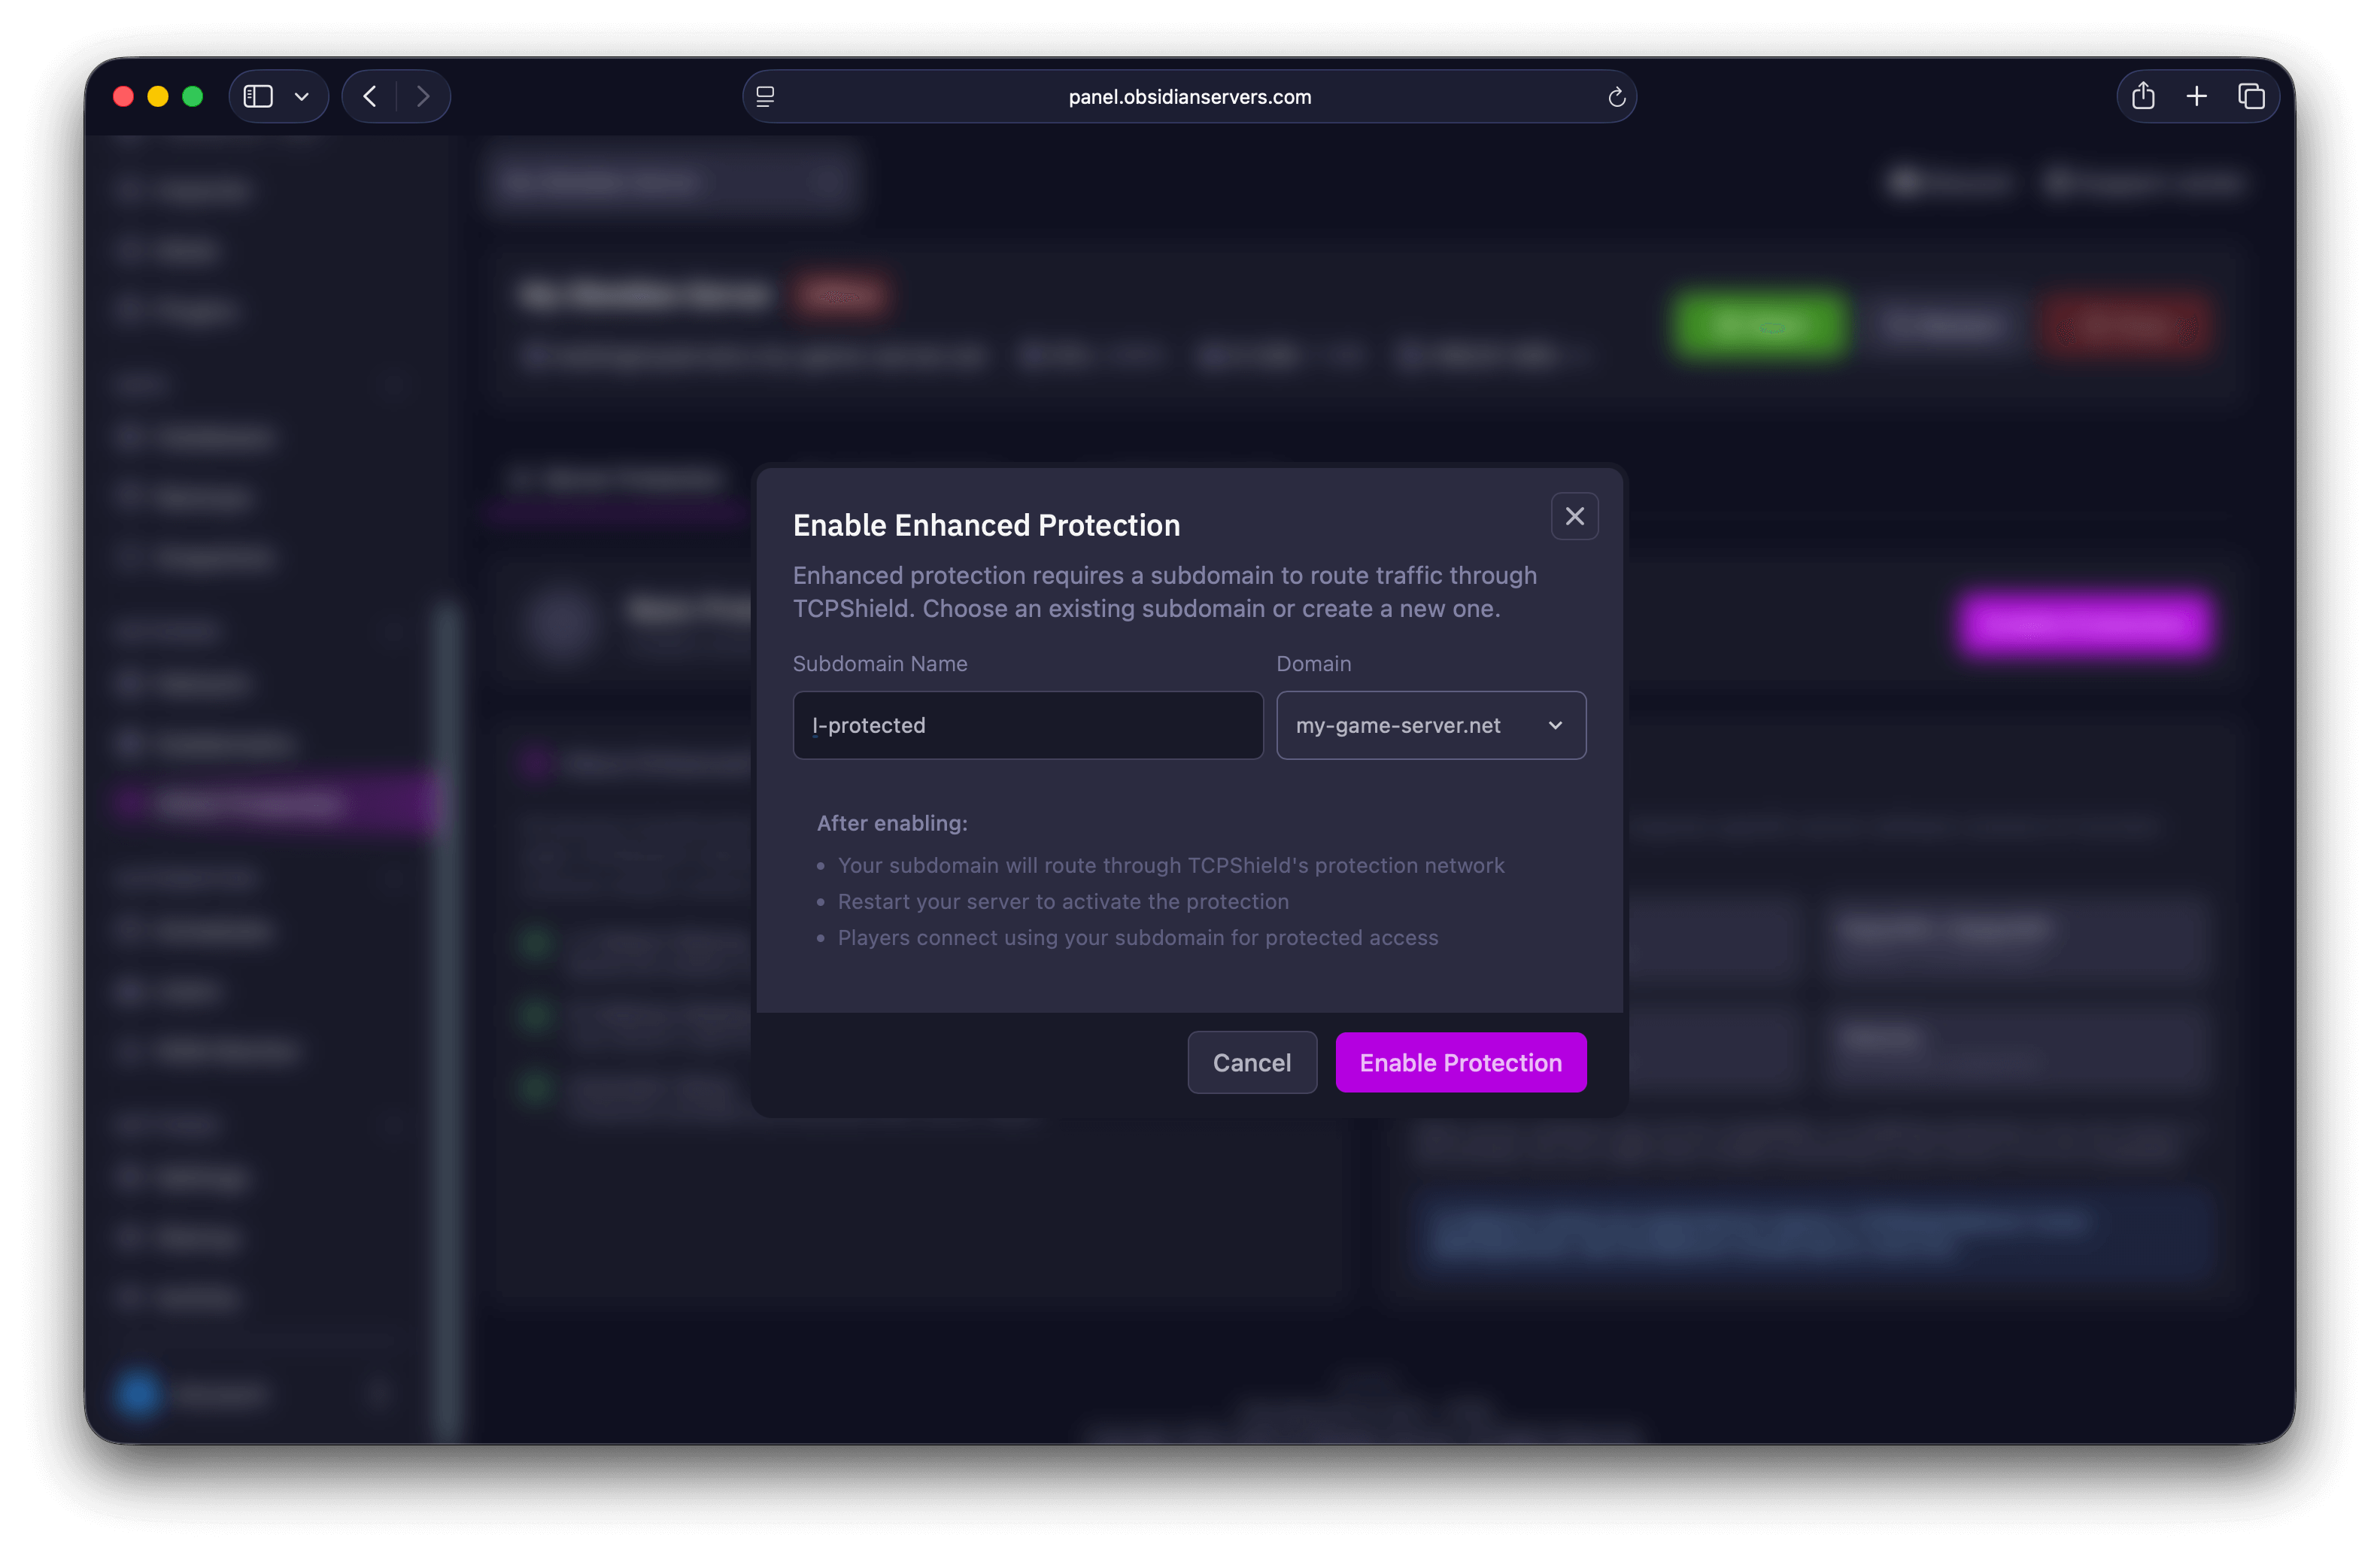Close the Enable Enhanced Protection dialog
This screenshot has width=2380, height=1556.
[1574, 516]
